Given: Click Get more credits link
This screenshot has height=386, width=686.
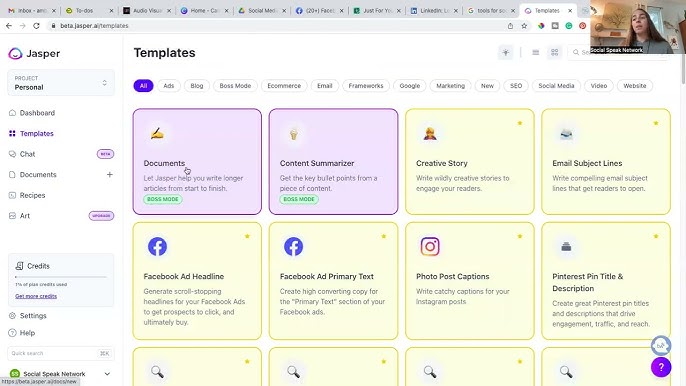Looking at the screenshot, I should tap(36, 296).
